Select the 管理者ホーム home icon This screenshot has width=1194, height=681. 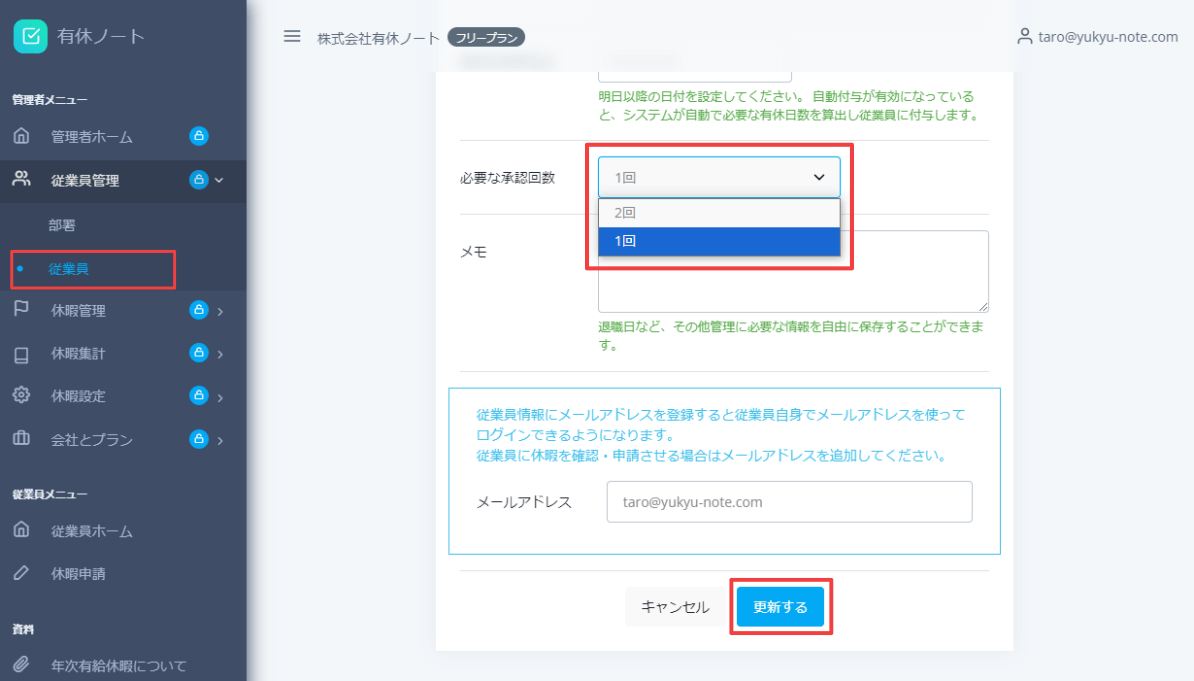22,134
